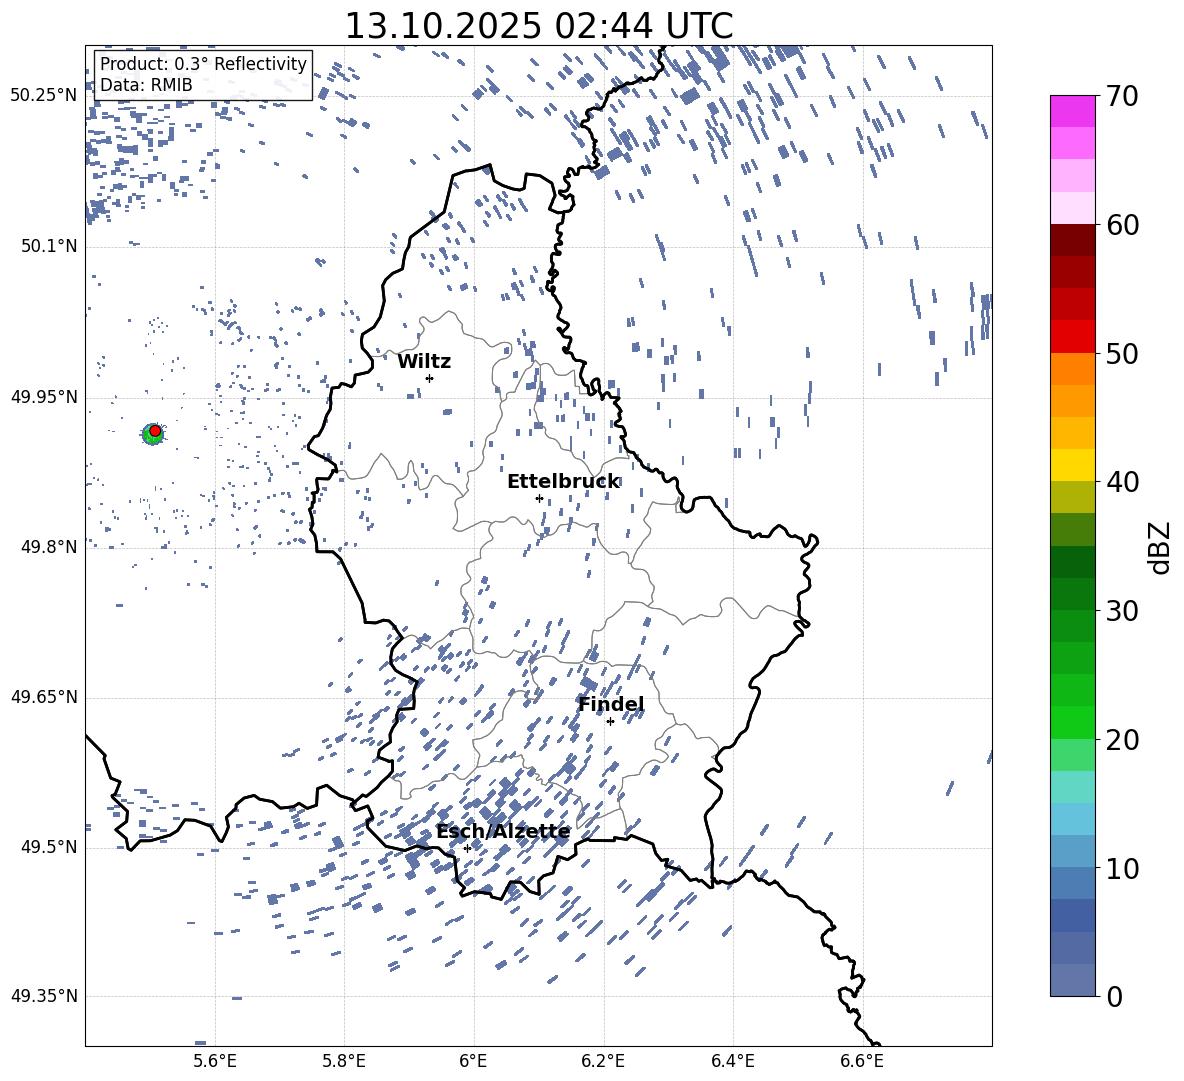Image resolution: width=1184 pixels, height=1081 pixels.
Task: Click the colorbar tick label 60
Action: pyautogui.click(x=1122, y=225)
